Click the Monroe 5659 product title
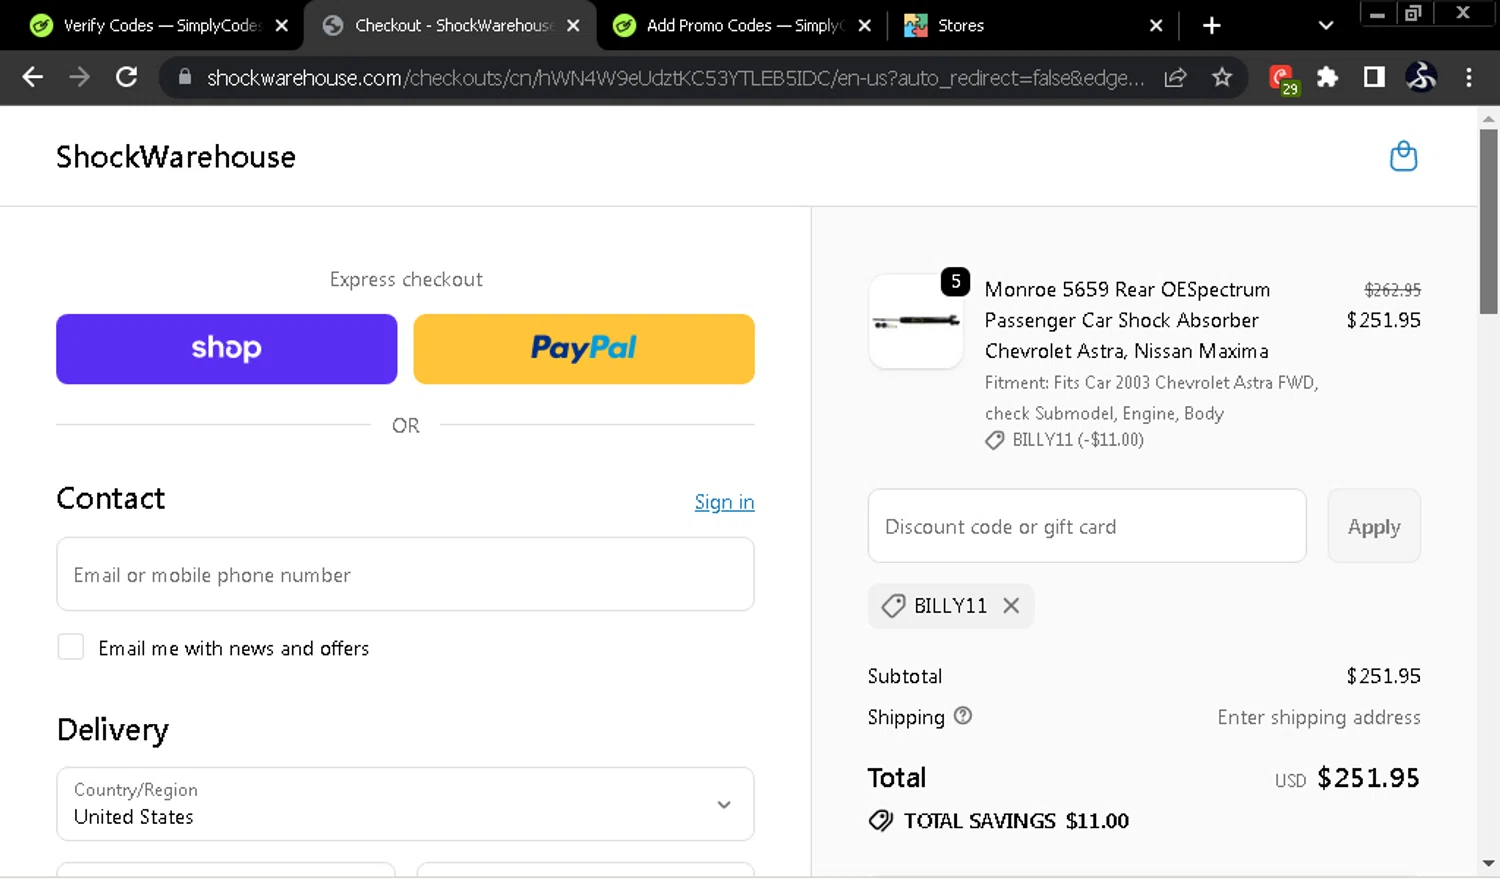 [x=1127, y=320]
